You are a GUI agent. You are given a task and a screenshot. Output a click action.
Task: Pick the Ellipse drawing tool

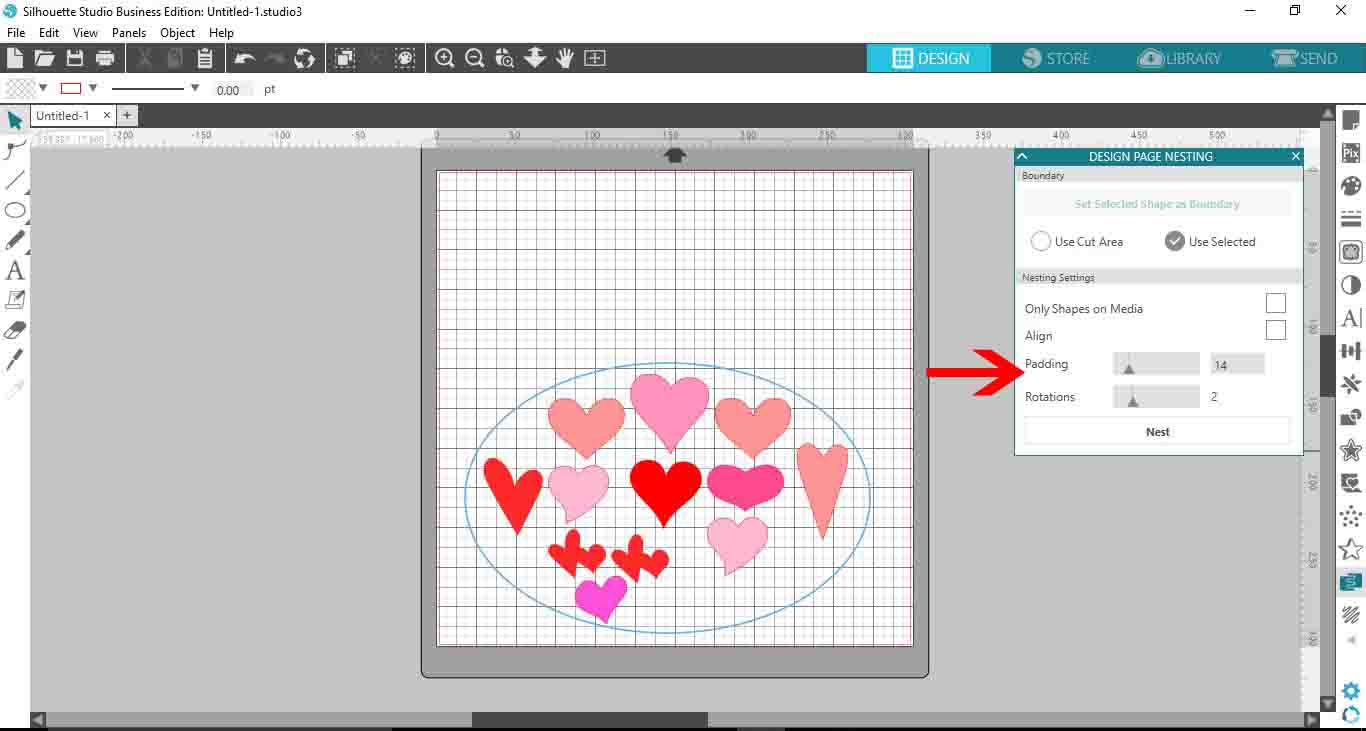coord(15,211)
